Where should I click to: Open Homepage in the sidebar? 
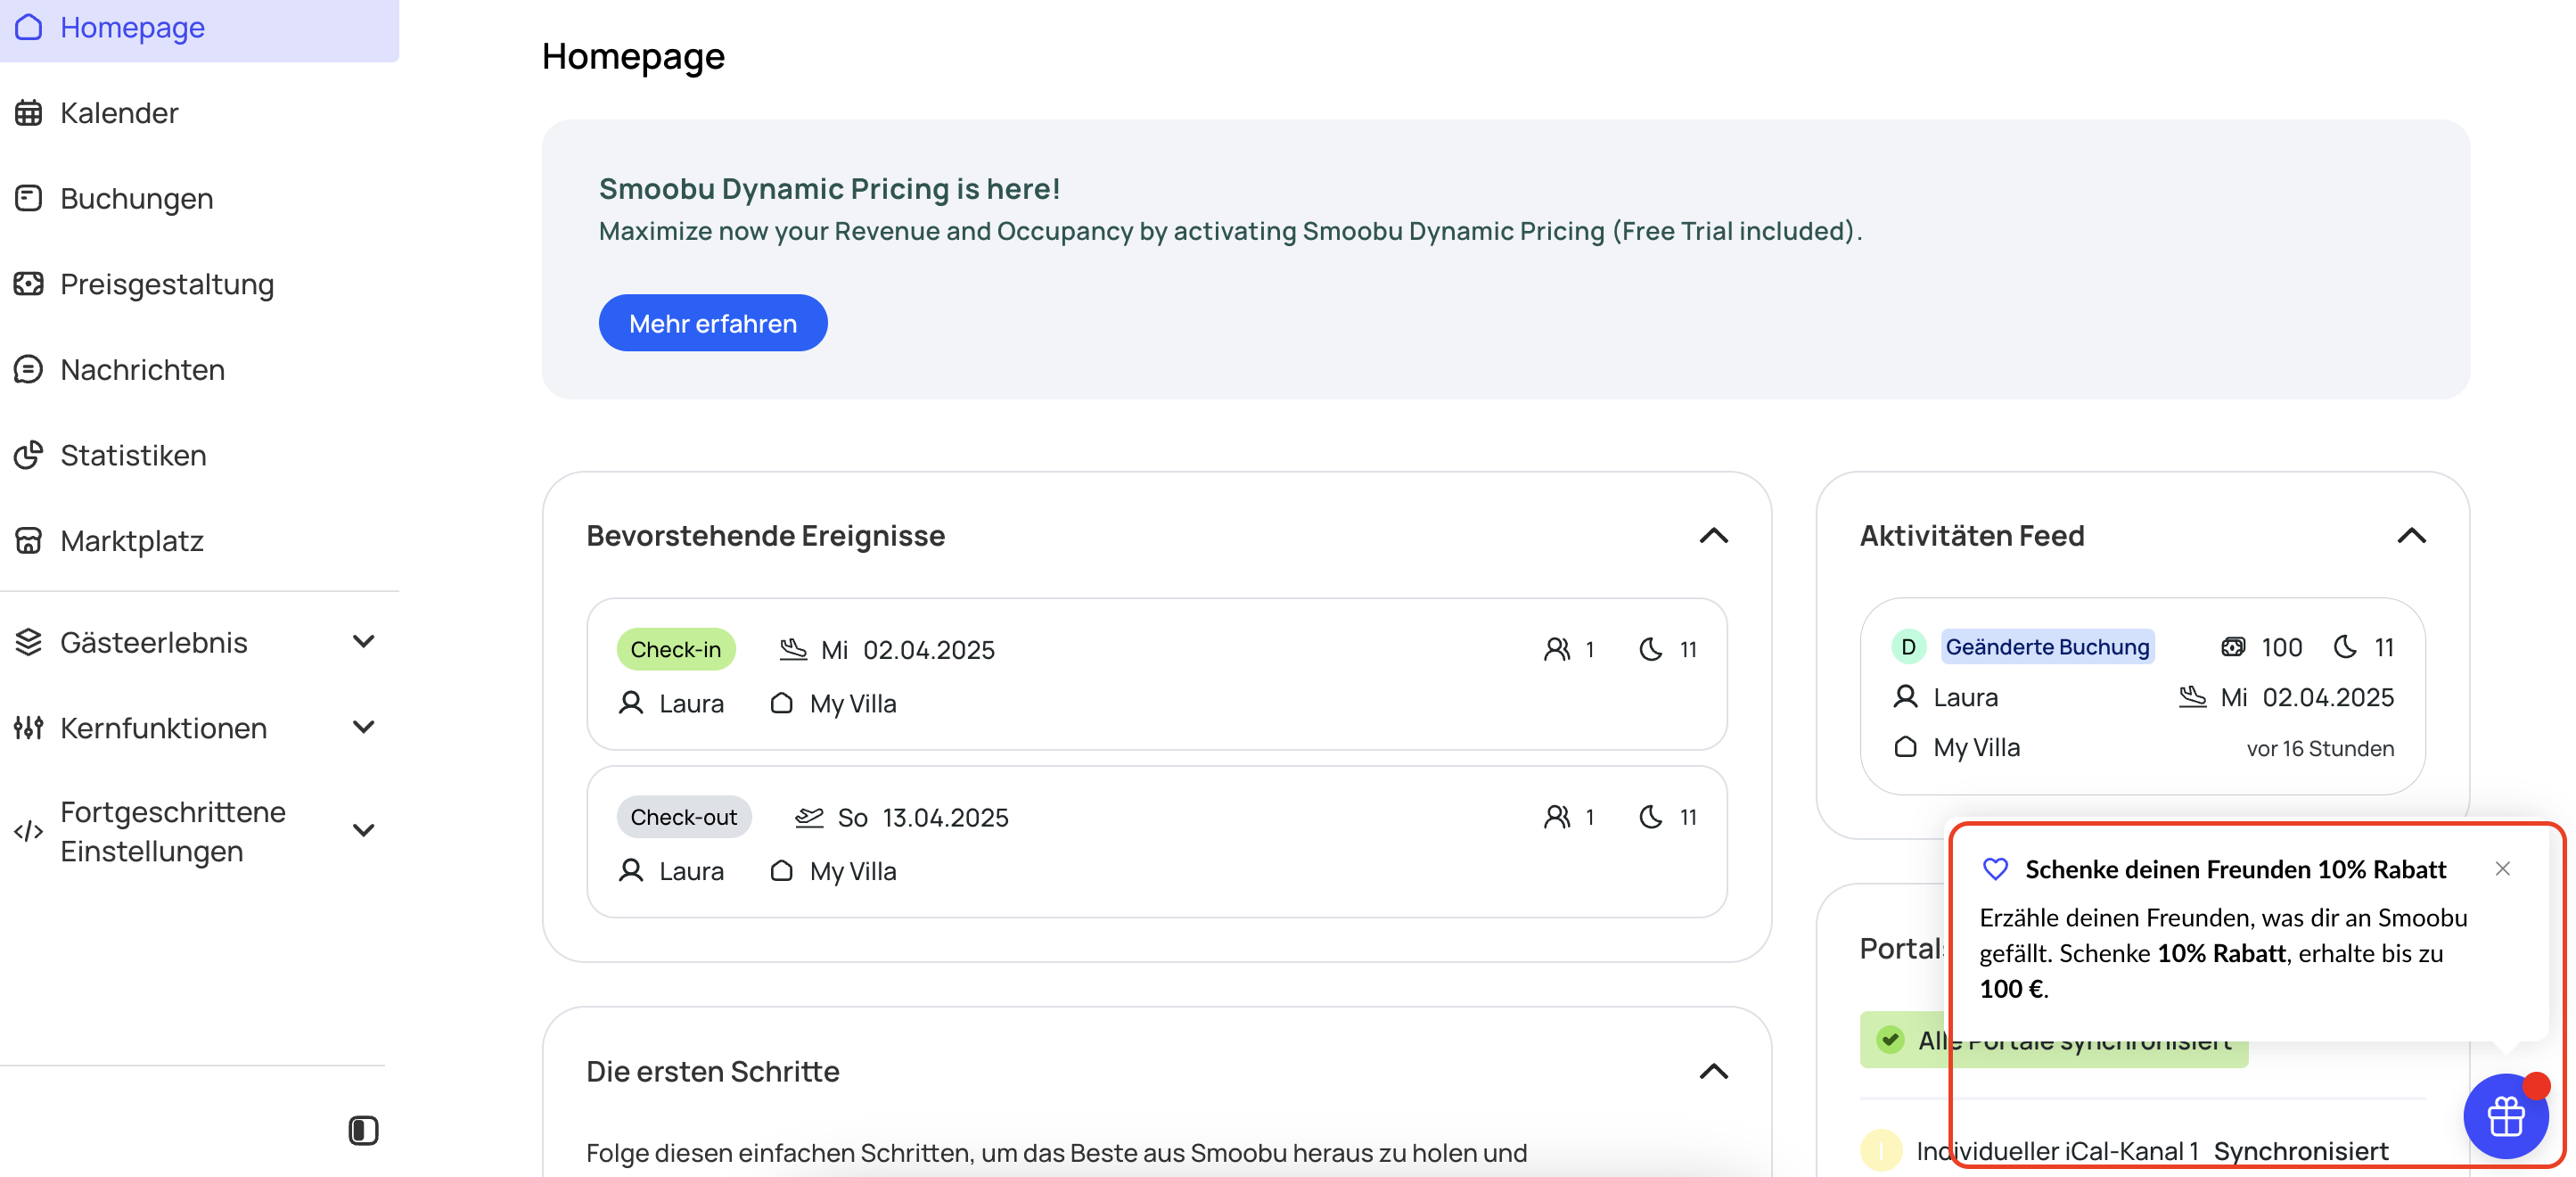pos(199,27)
